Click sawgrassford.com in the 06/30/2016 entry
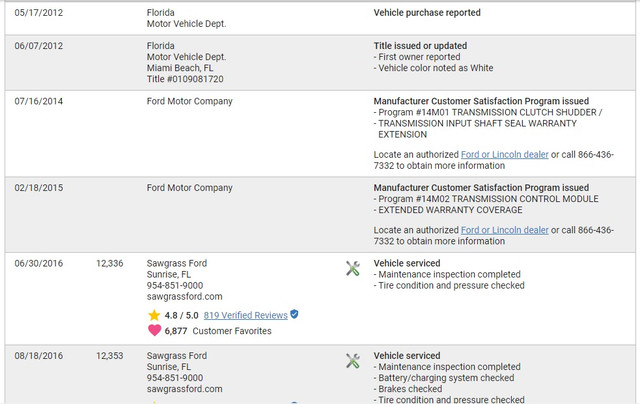 184,297
